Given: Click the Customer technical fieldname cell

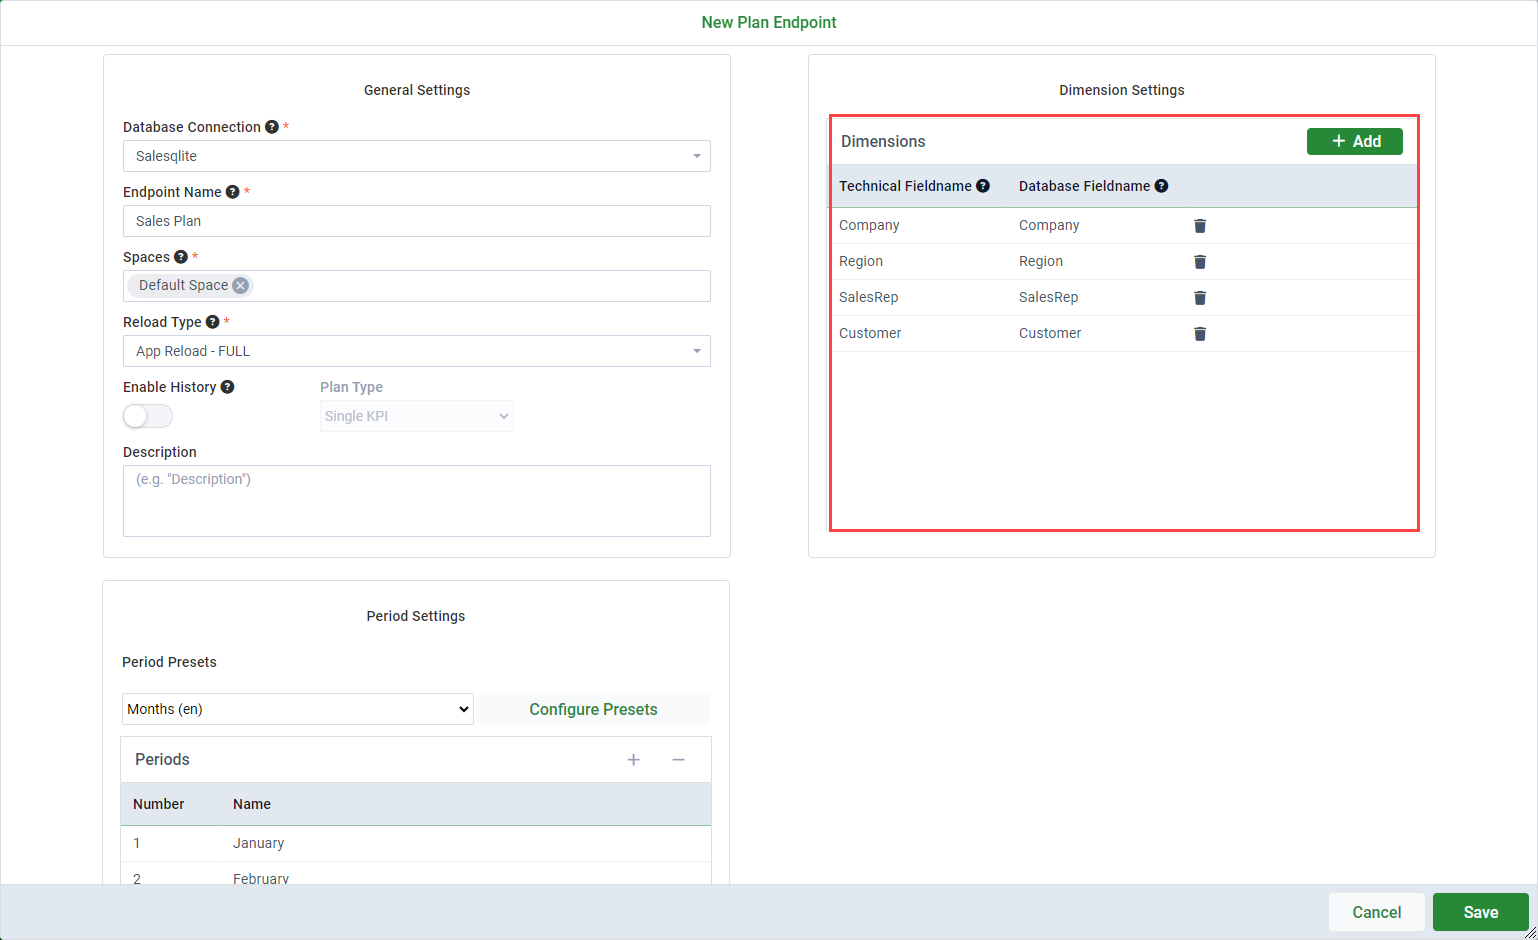Looking at the screenshot, I should click(870, 333).
